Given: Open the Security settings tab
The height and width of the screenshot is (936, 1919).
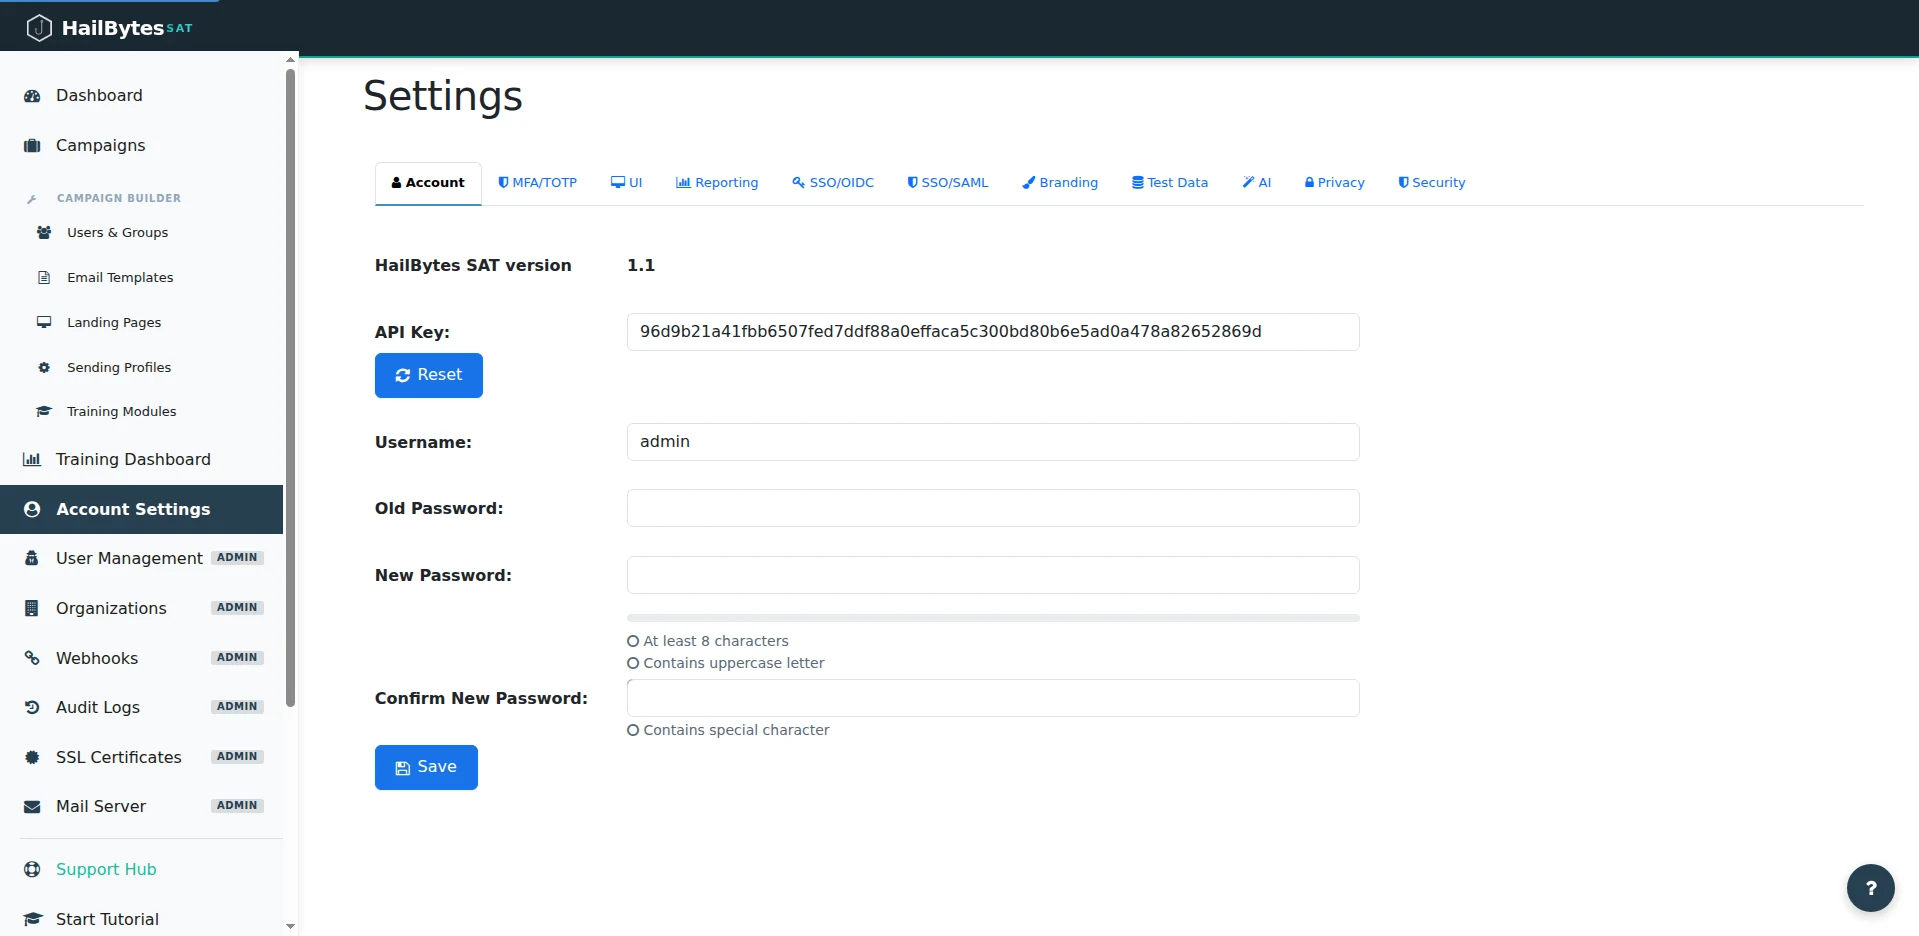Looking at the screenshot, I should 1431,182.
